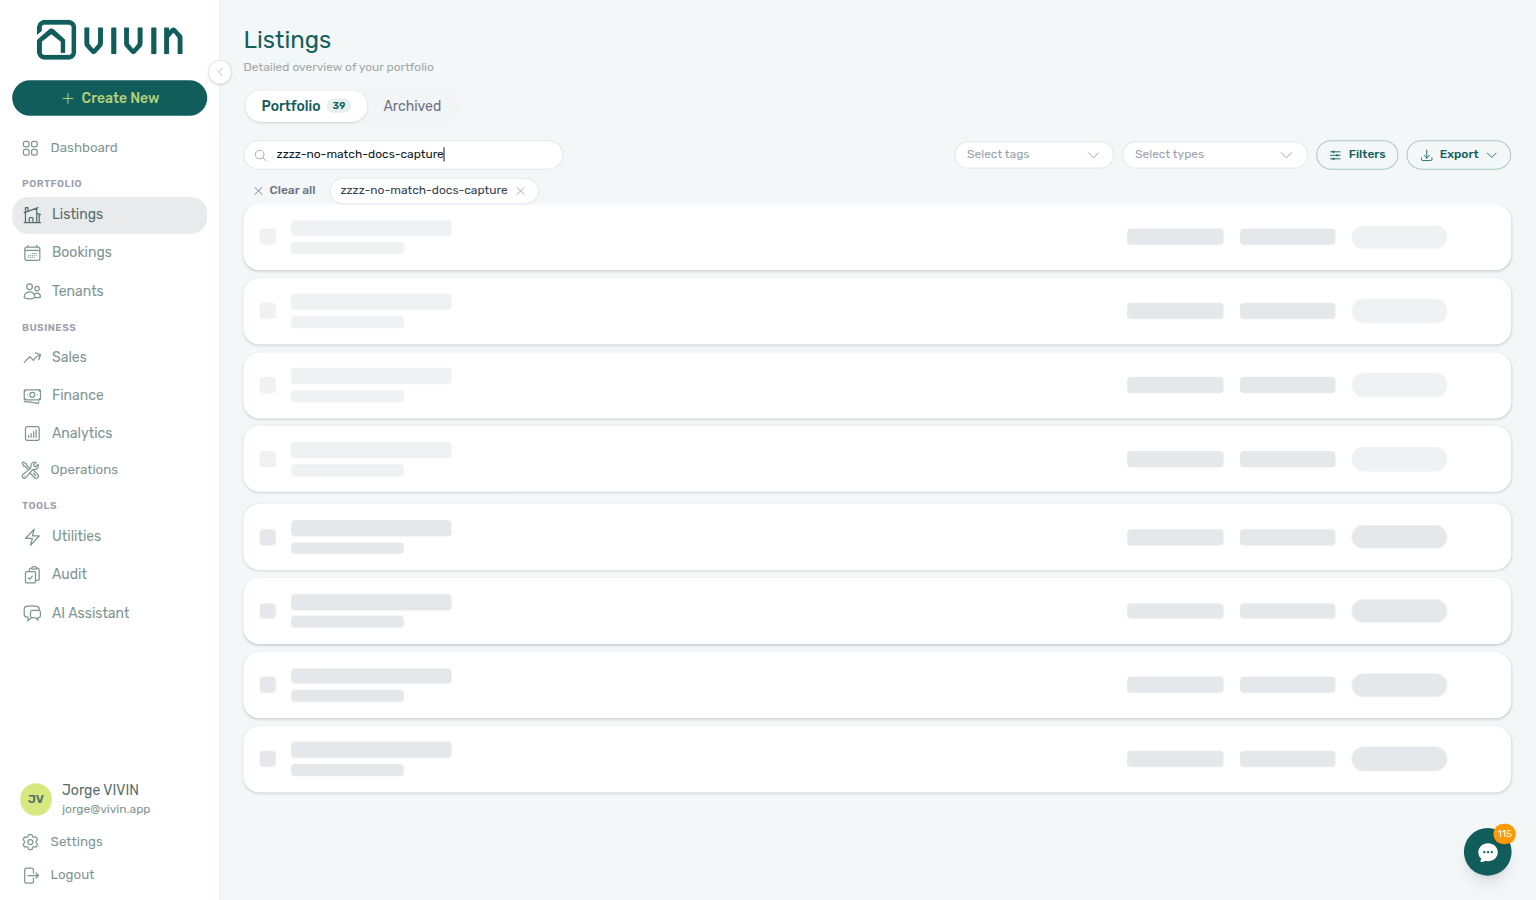Open Settings

(x=76, y=842)
